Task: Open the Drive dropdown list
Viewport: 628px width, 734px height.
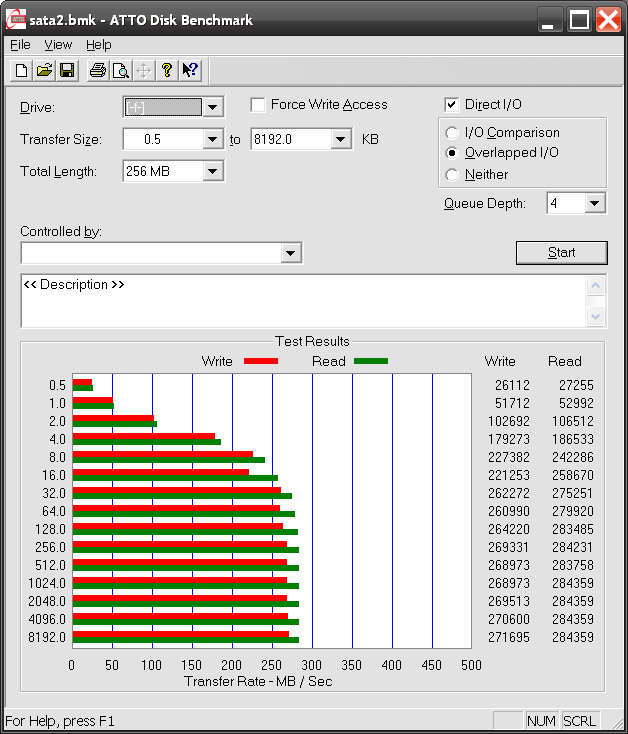Action: coord(212,107)
